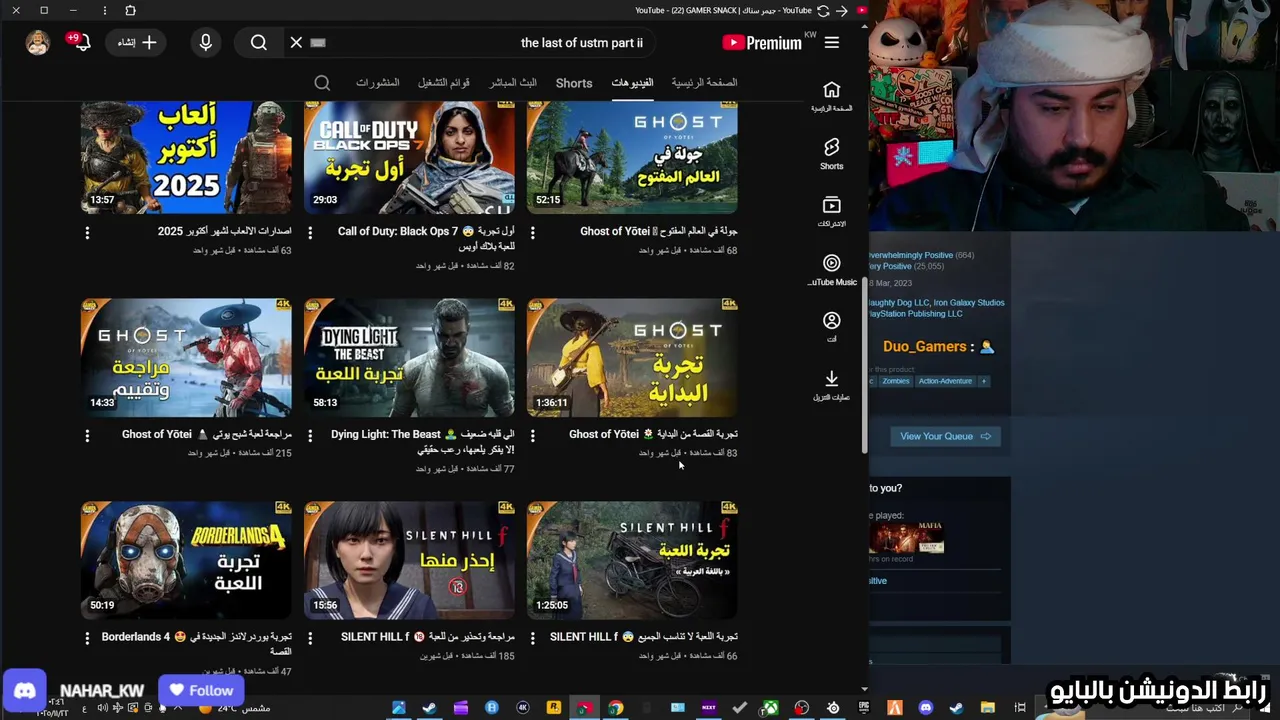Open Chrome from the Windows taskbar
This screenshot has width=1280, height=720.
(x=616, y=708)
